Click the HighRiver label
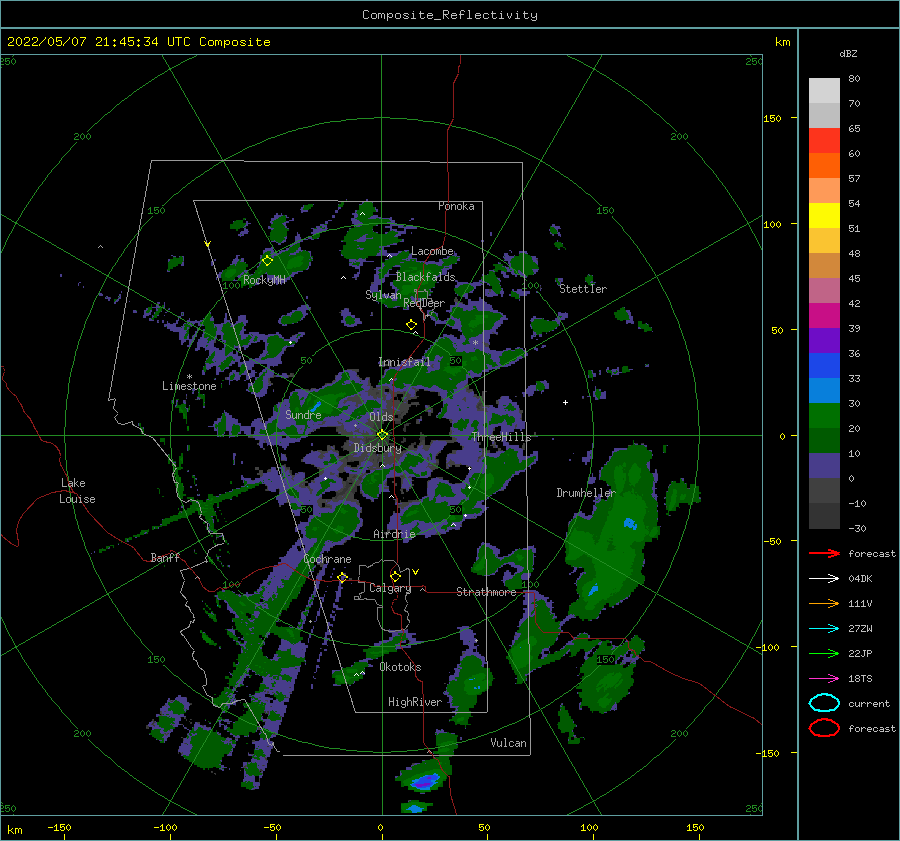This screenshot has width=900, height=841. (x=414, y=702)
